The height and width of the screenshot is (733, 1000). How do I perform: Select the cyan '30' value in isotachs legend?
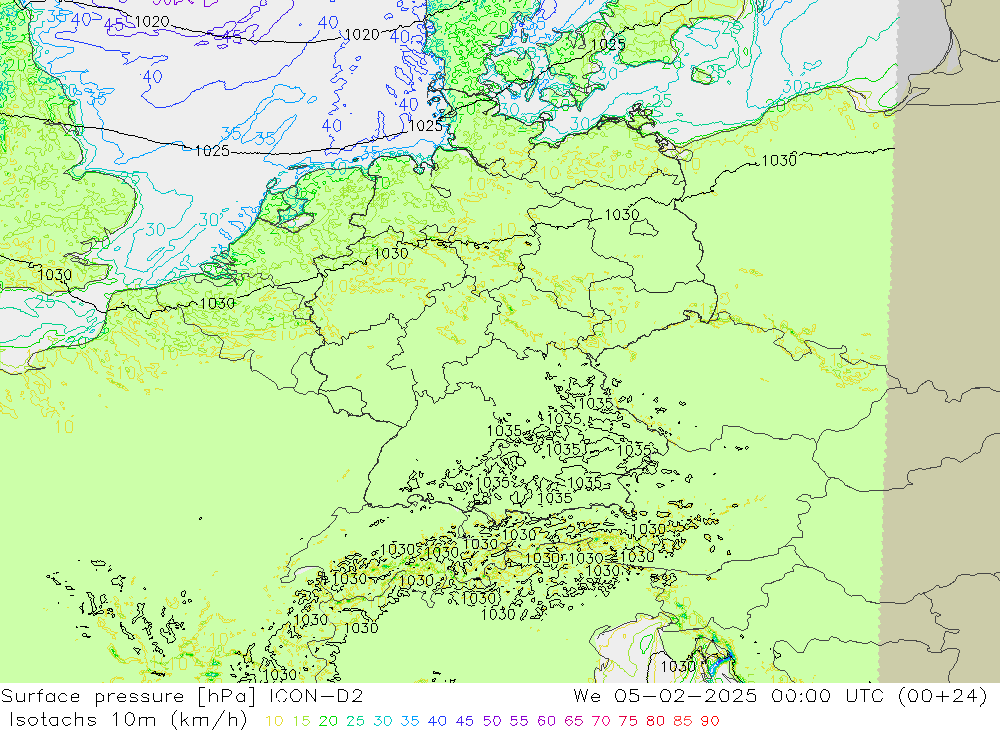383,722
